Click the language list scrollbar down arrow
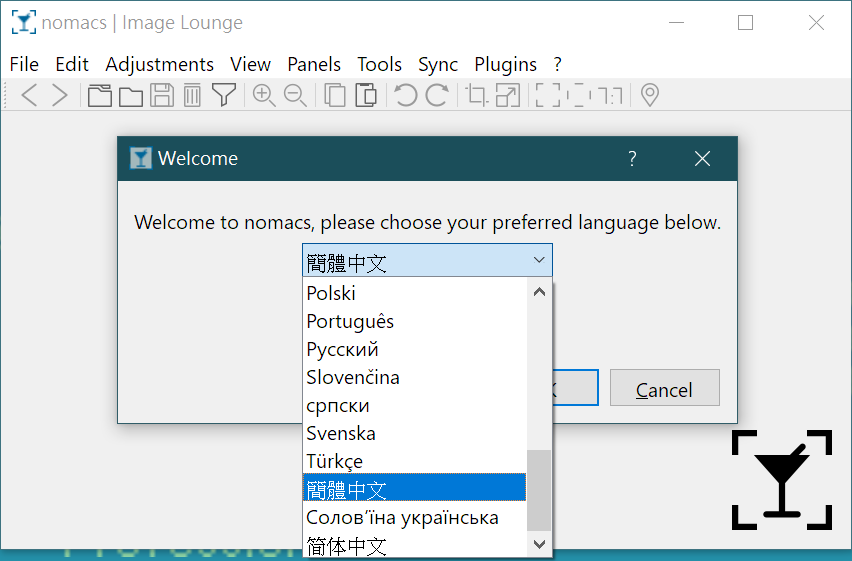The width and height of the screenshot is (852, 561). click(539, 544)
